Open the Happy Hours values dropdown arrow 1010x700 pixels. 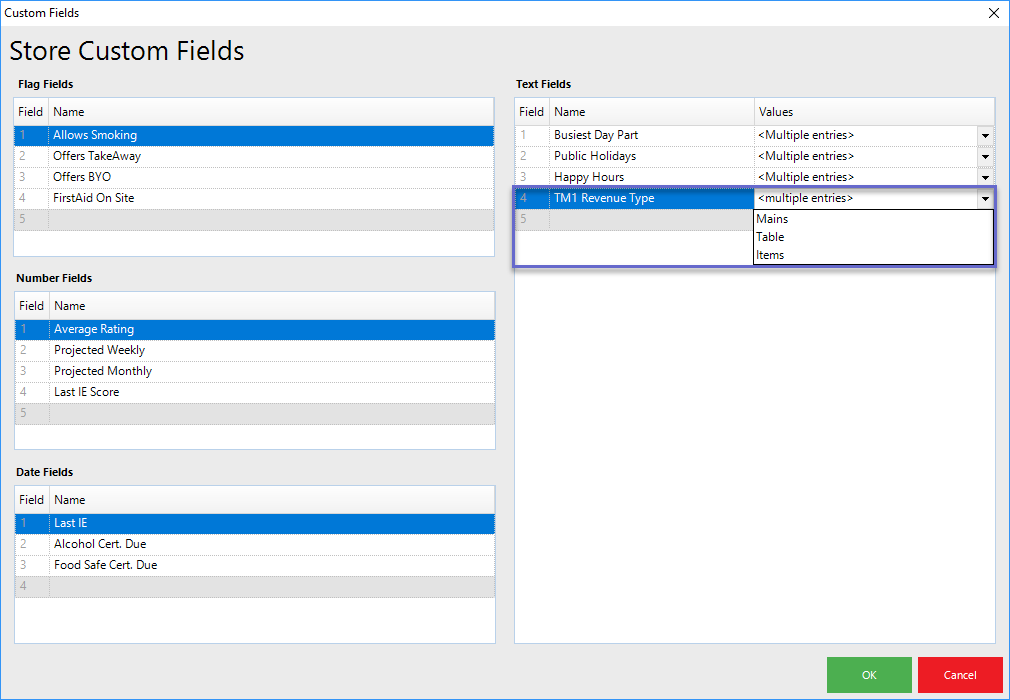(985, 177)
